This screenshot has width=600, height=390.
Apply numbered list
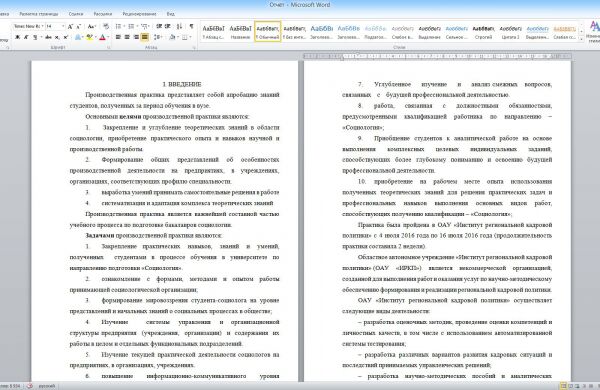131,26
